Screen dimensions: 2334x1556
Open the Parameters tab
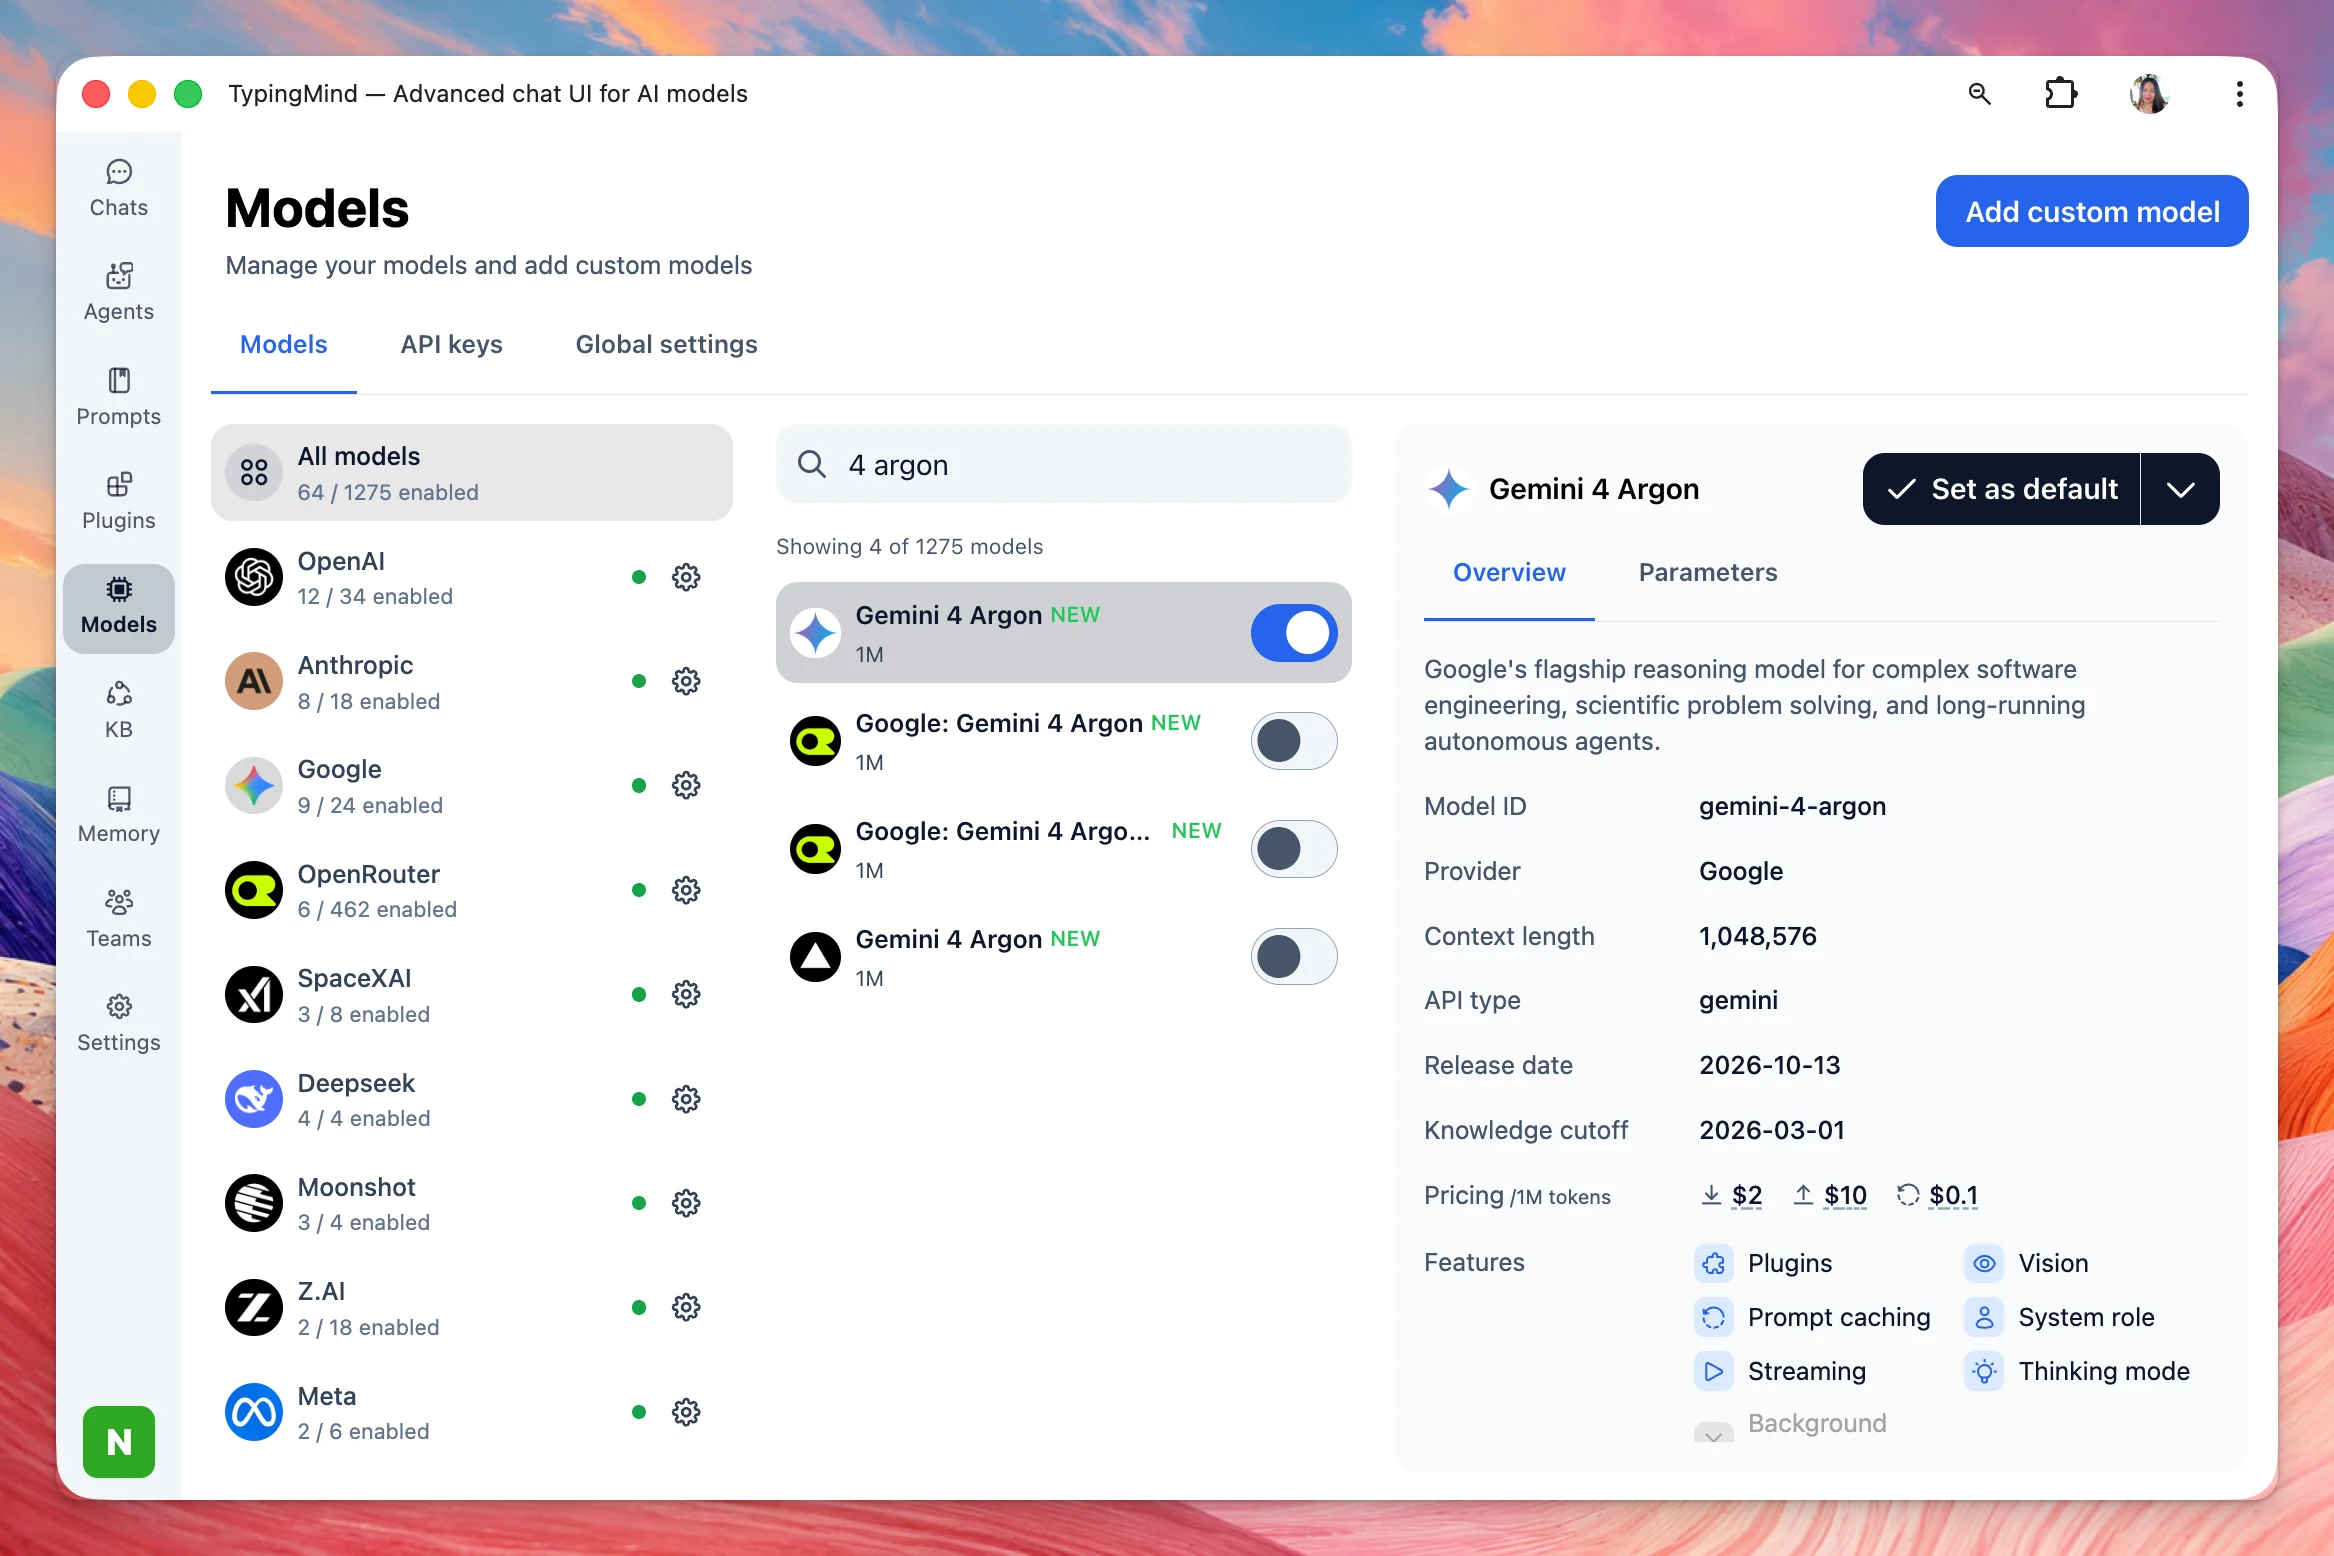1708,573
